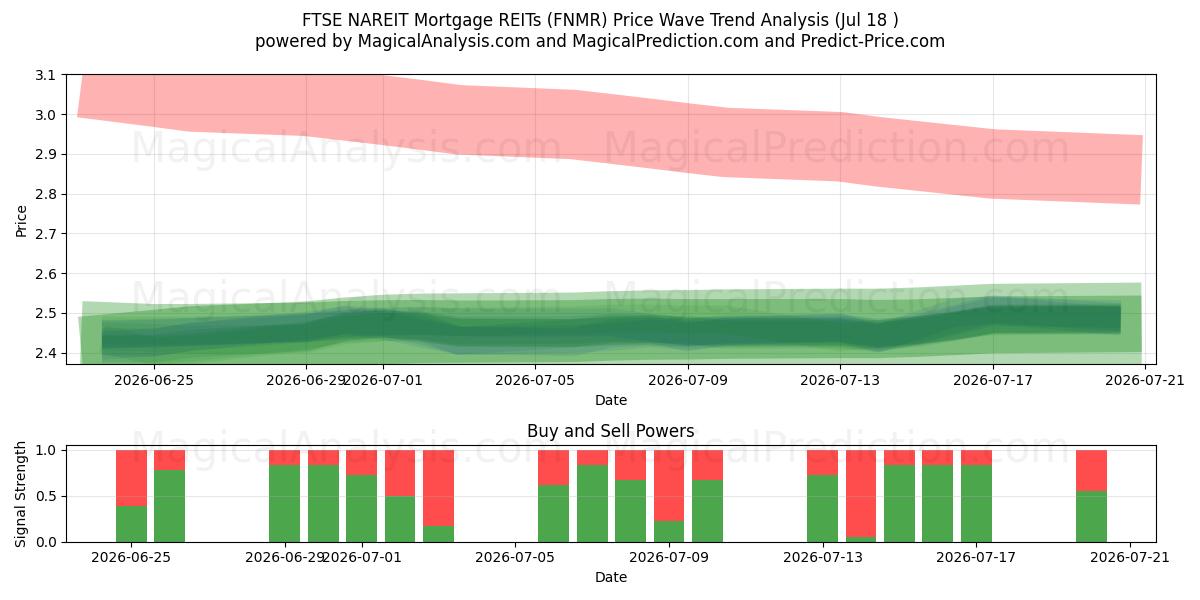This screenshot has height=600, width=1200.
Task: Click the green buy segment of the 2026-07-13 bar
Action: (x=823, y=508)
